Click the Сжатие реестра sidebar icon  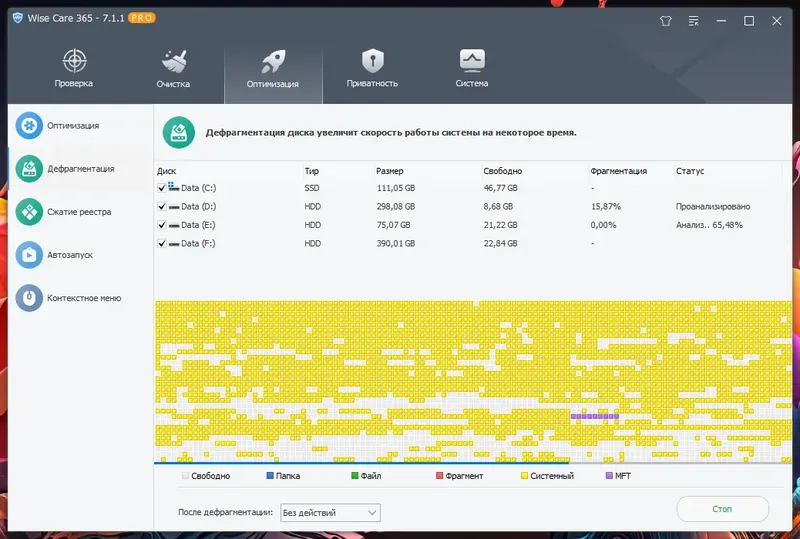click(29, 212)
